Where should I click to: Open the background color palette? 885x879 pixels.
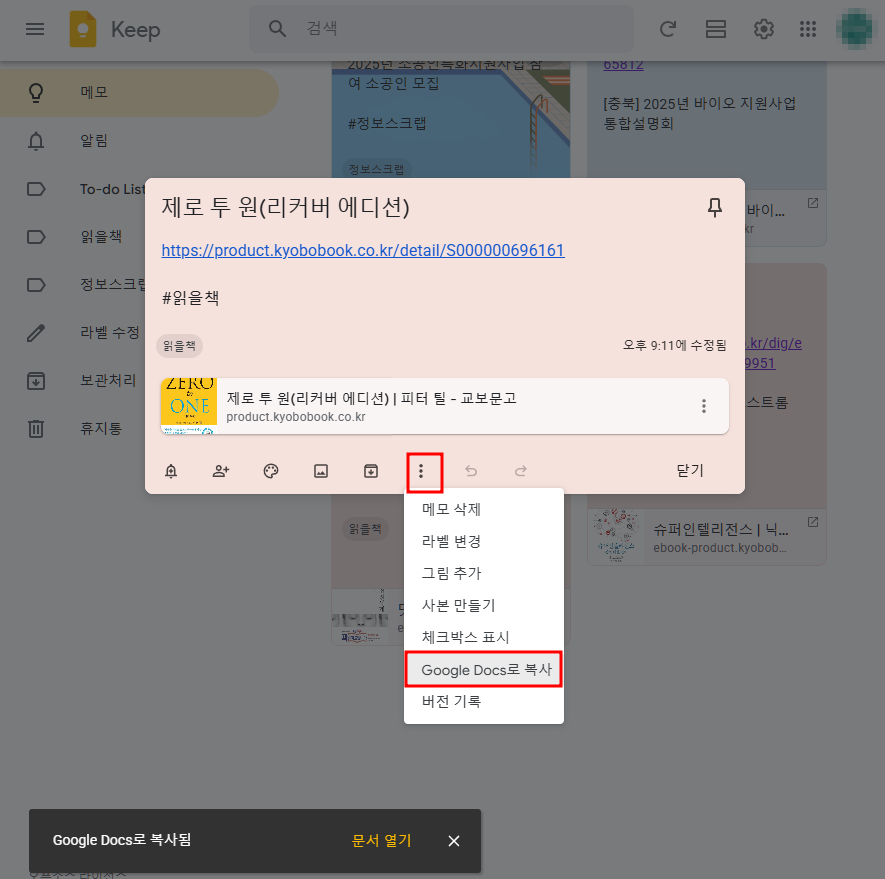[x=271, y=471]
